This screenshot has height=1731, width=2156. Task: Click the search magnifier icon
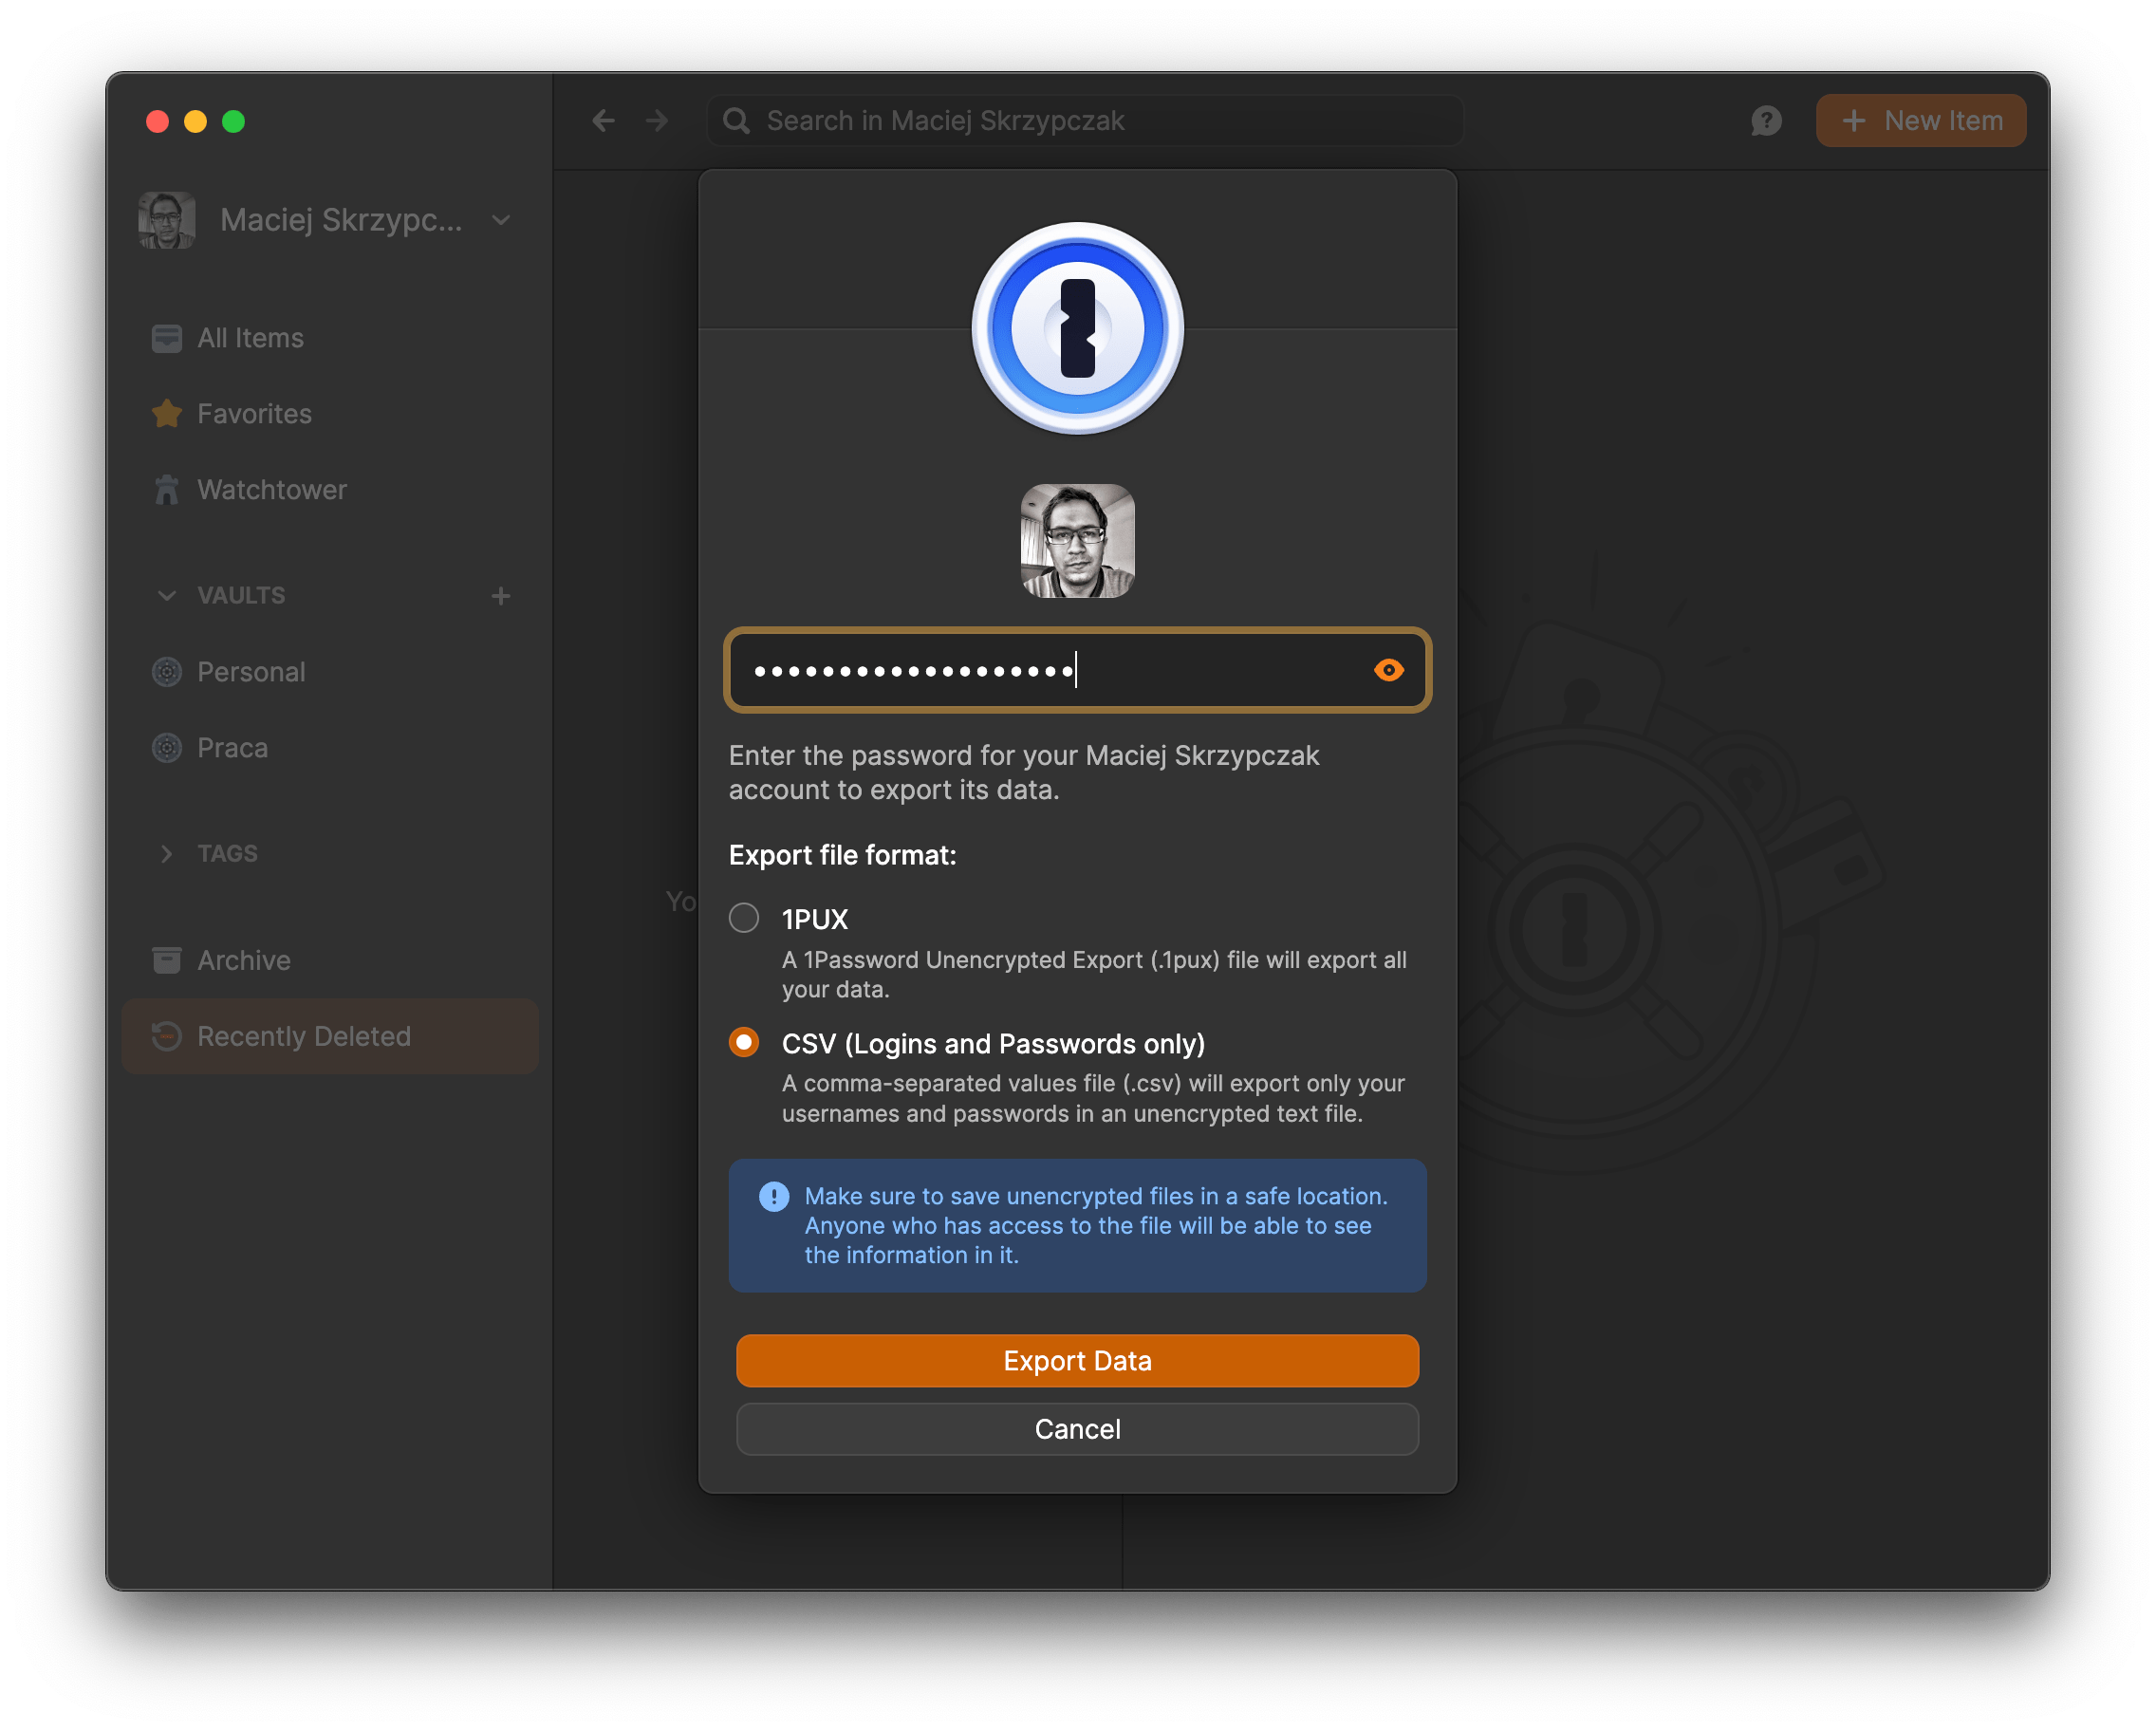pos(736,121)
